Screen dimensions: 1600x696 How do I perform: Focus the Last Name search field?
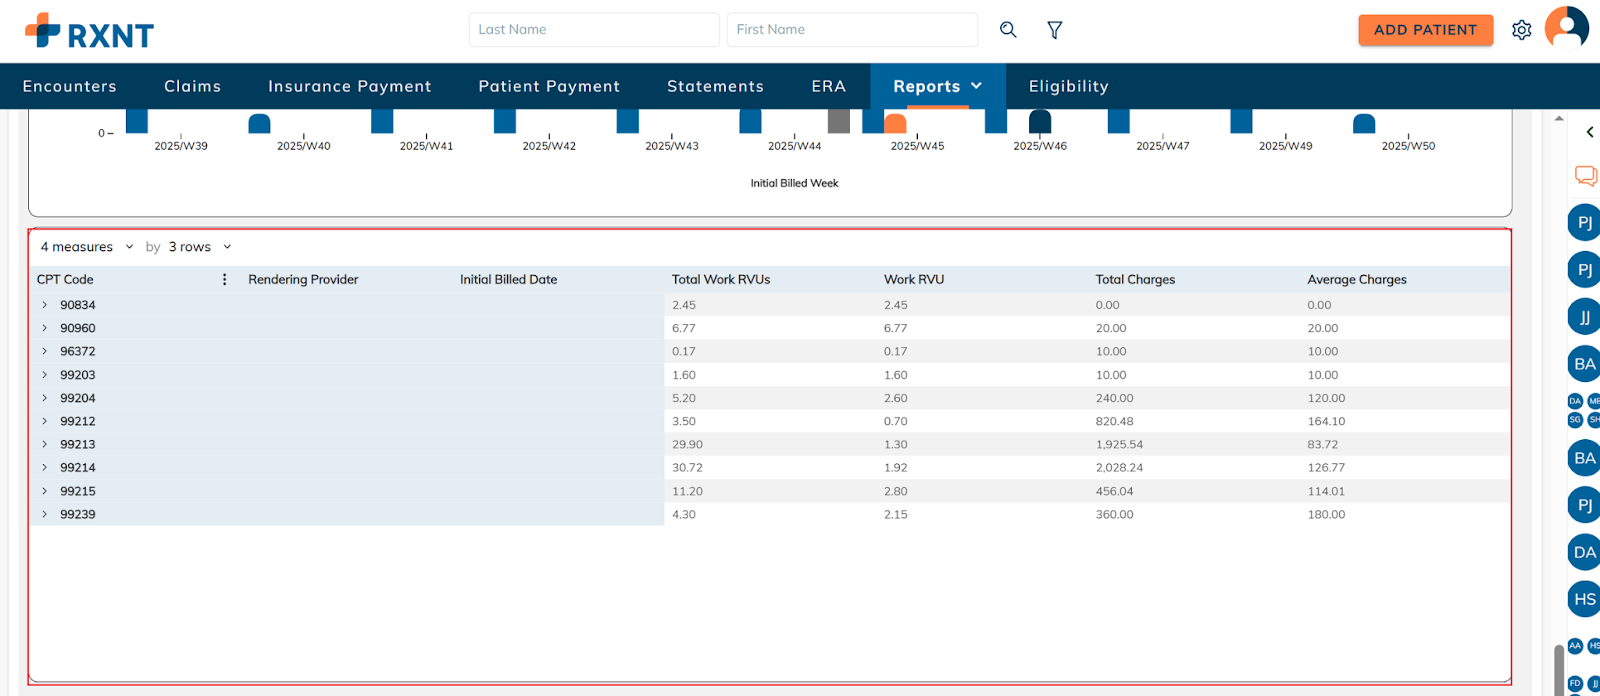(593, 30)
